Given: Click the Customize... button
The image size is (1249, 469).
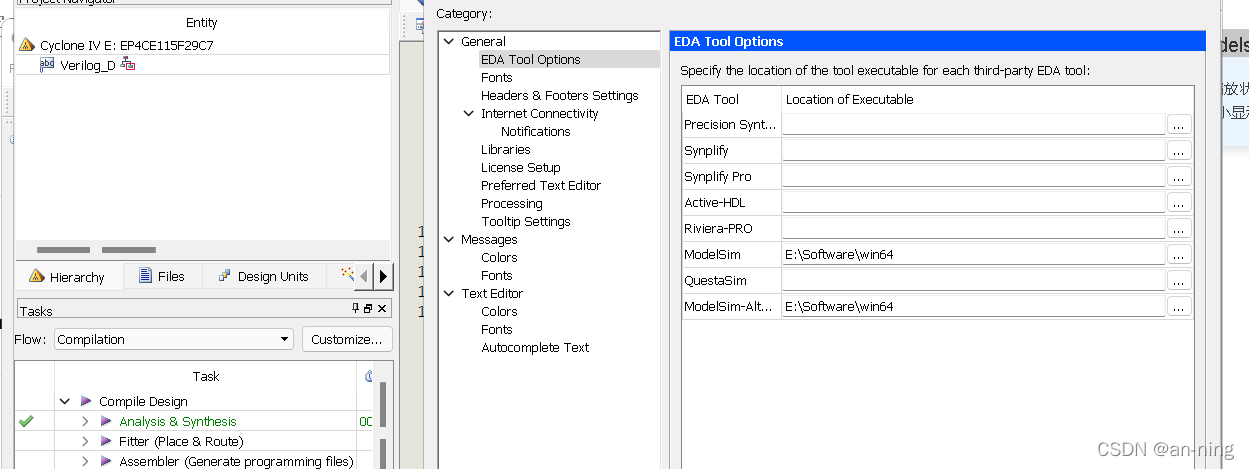Looking at the screenshot, I should coord(347,339).
